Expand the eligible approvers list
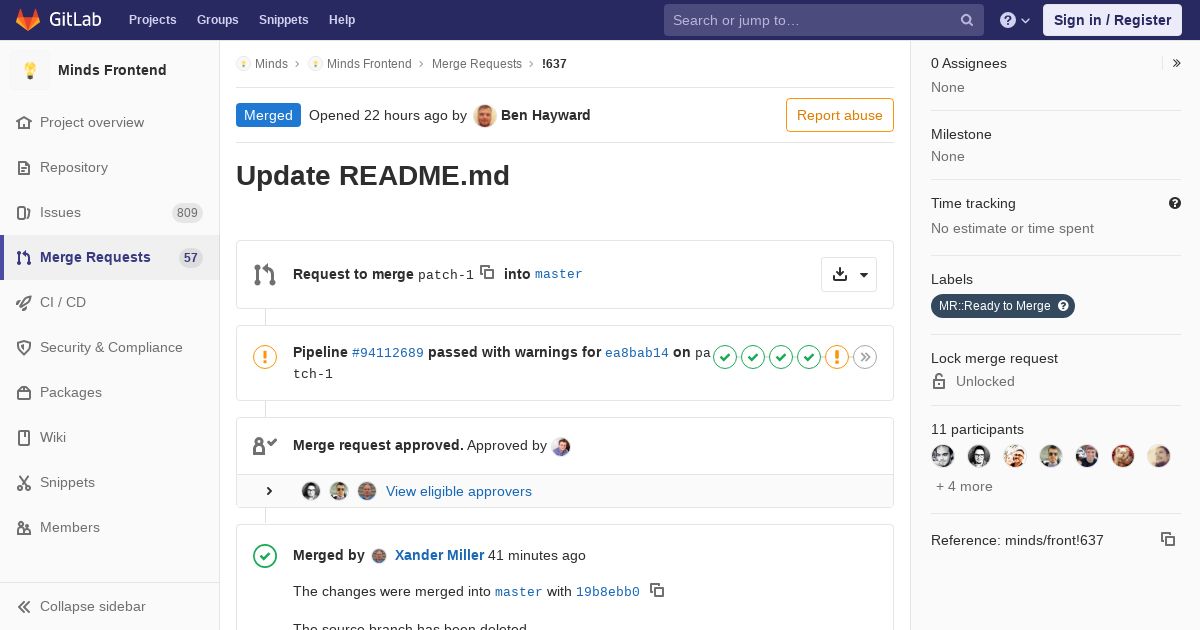The width and height of the screenshot is (1200, 630). click(x=269, y=491)
